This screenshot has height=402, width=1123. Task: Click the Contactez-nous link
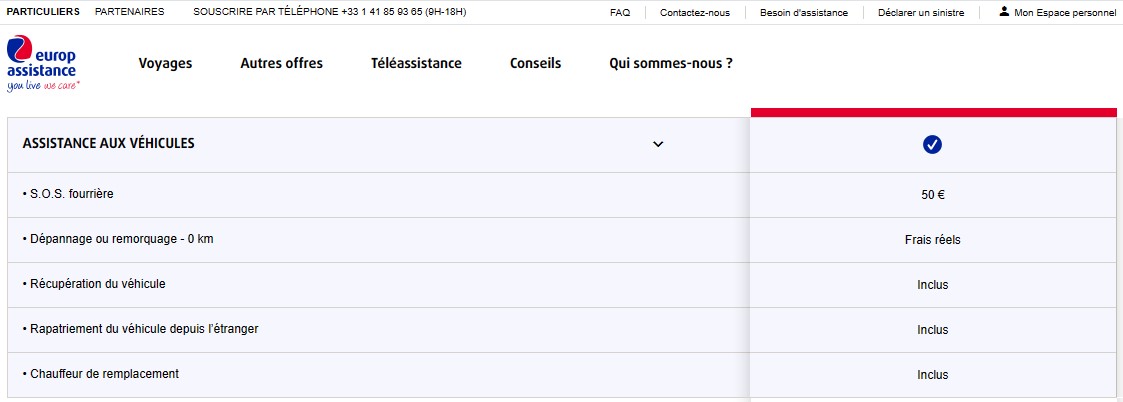point(695,13)
